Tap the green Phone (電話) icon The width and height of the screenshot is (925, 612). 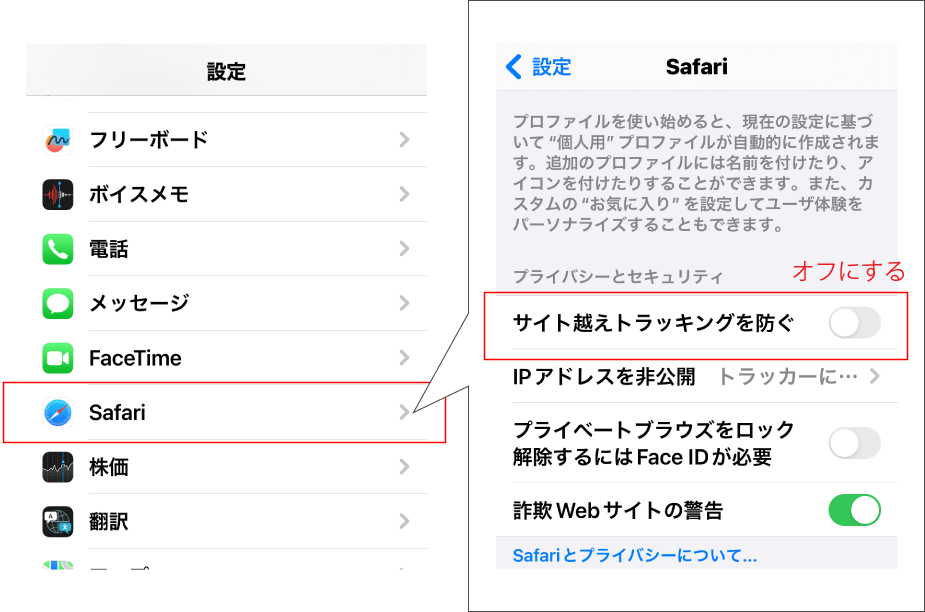pyautogui.click(x=58, y=249)
